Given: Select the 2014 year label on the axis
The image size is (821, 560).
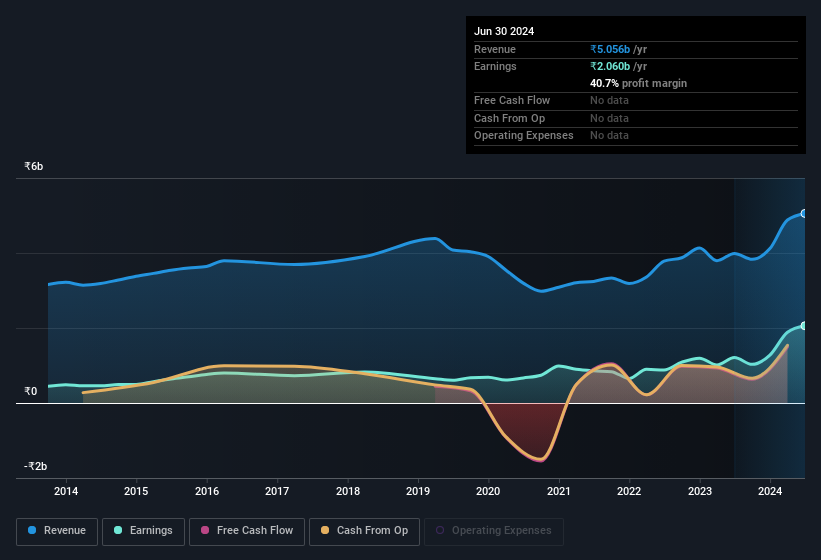Looking at the screenshot, I should coord(66,491).
